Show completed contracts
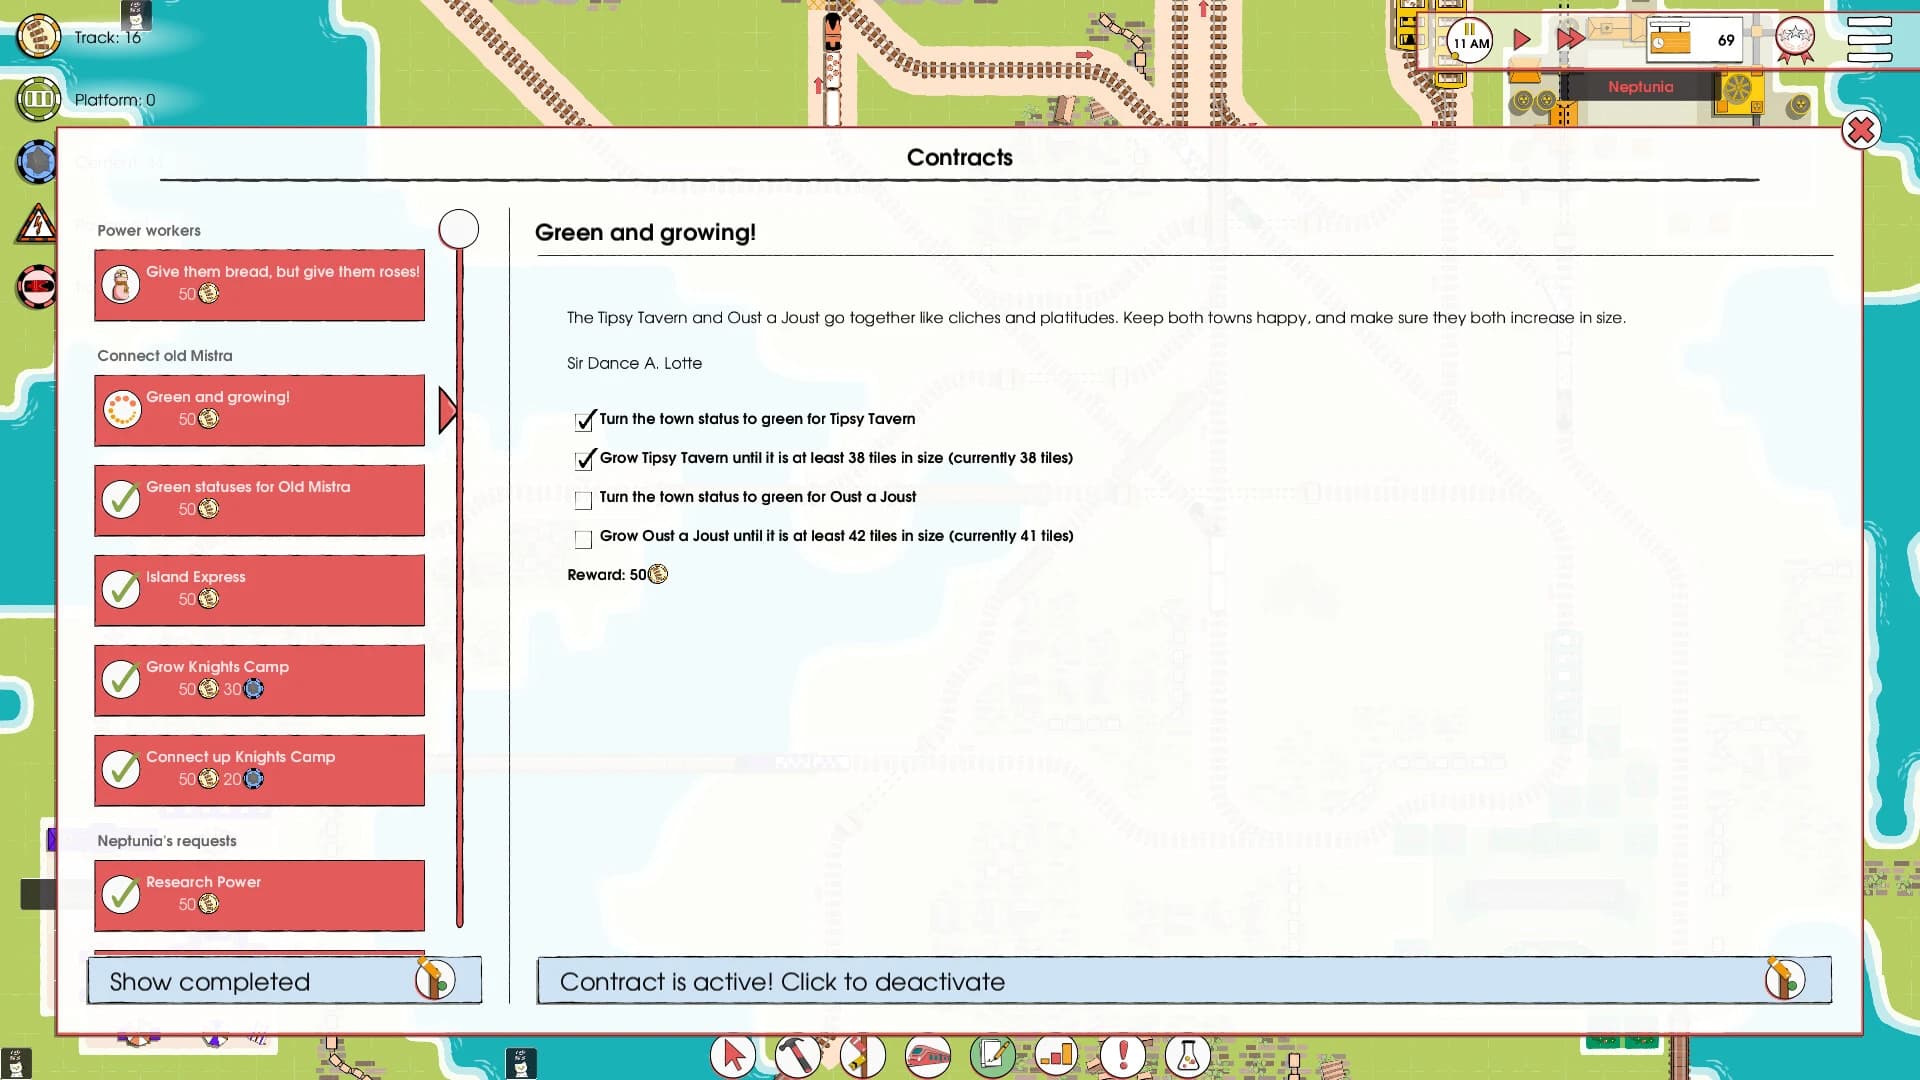This screenshot has width=1920, height=1080. click(284, 981)
